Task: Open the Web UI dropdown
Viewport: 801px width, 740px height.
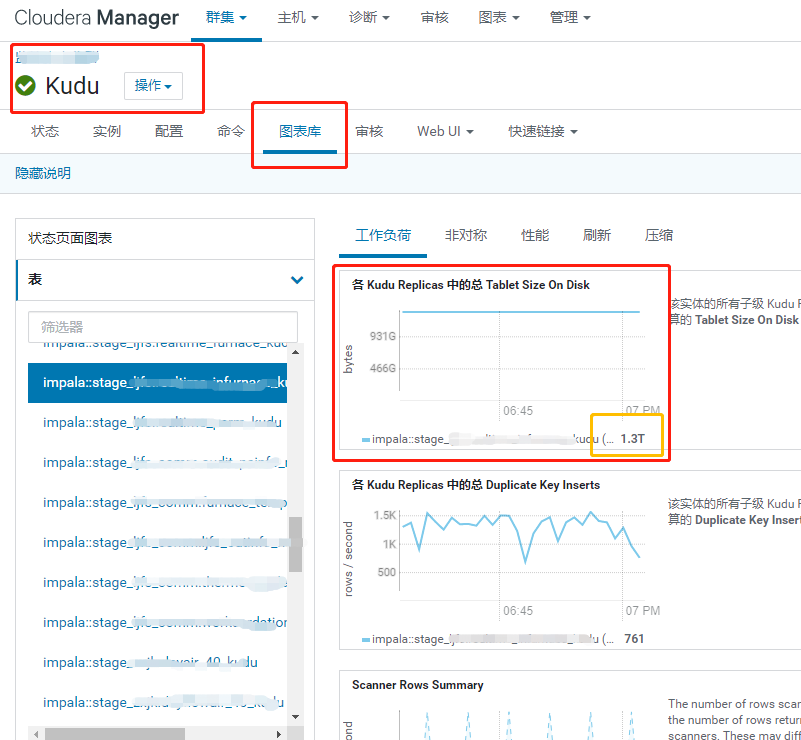Action: point(445,131)
